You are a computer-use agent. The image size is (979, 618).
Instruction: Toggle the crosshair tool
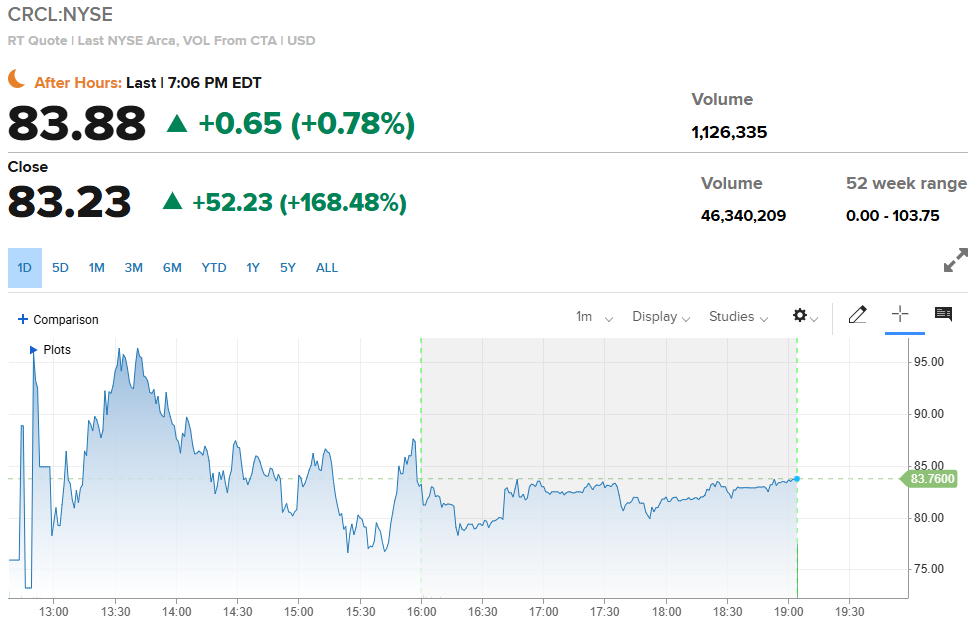pos(900,315)
